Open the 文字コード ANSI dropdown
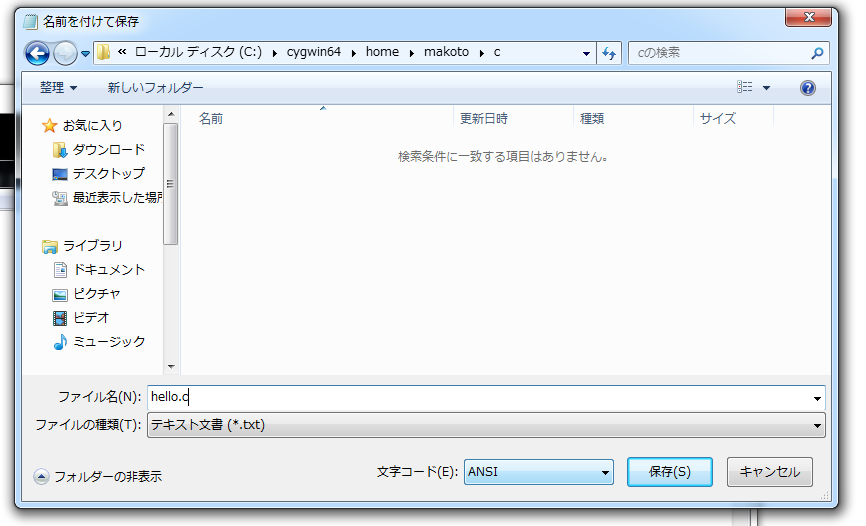 point(538,472)
